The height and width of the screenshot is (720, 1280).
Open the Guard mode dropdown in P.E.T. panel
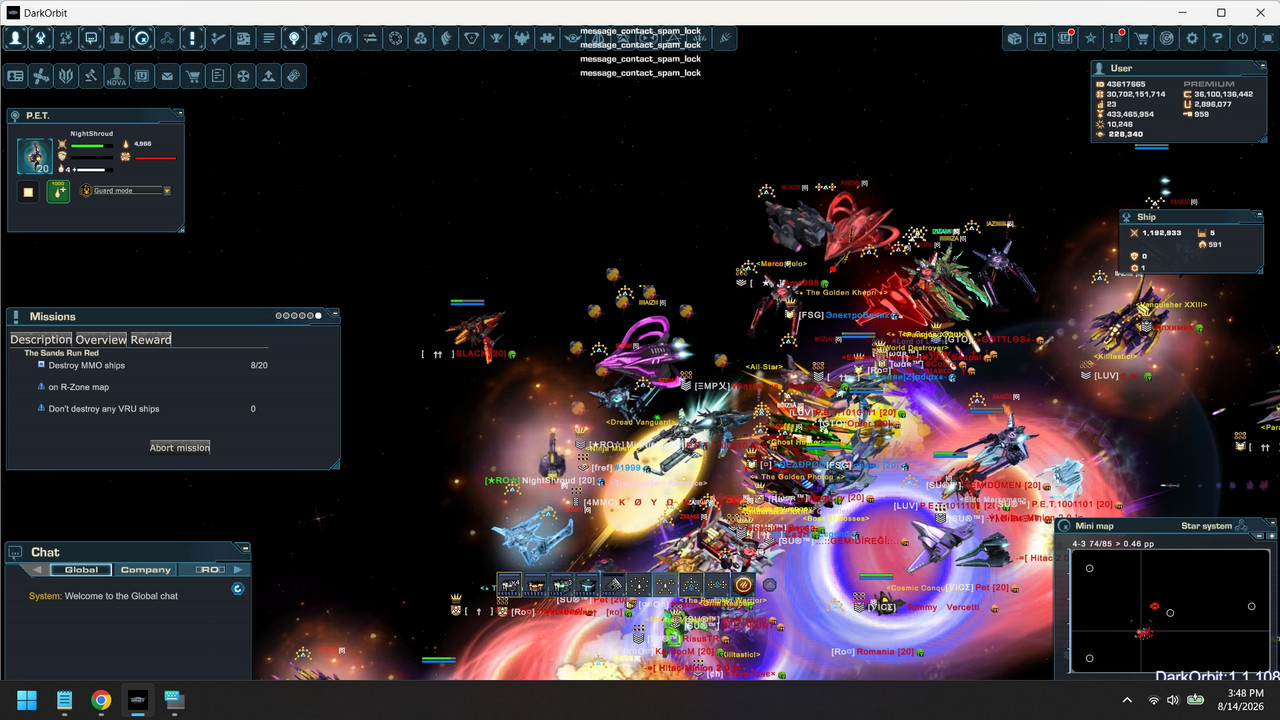[126, 190]
